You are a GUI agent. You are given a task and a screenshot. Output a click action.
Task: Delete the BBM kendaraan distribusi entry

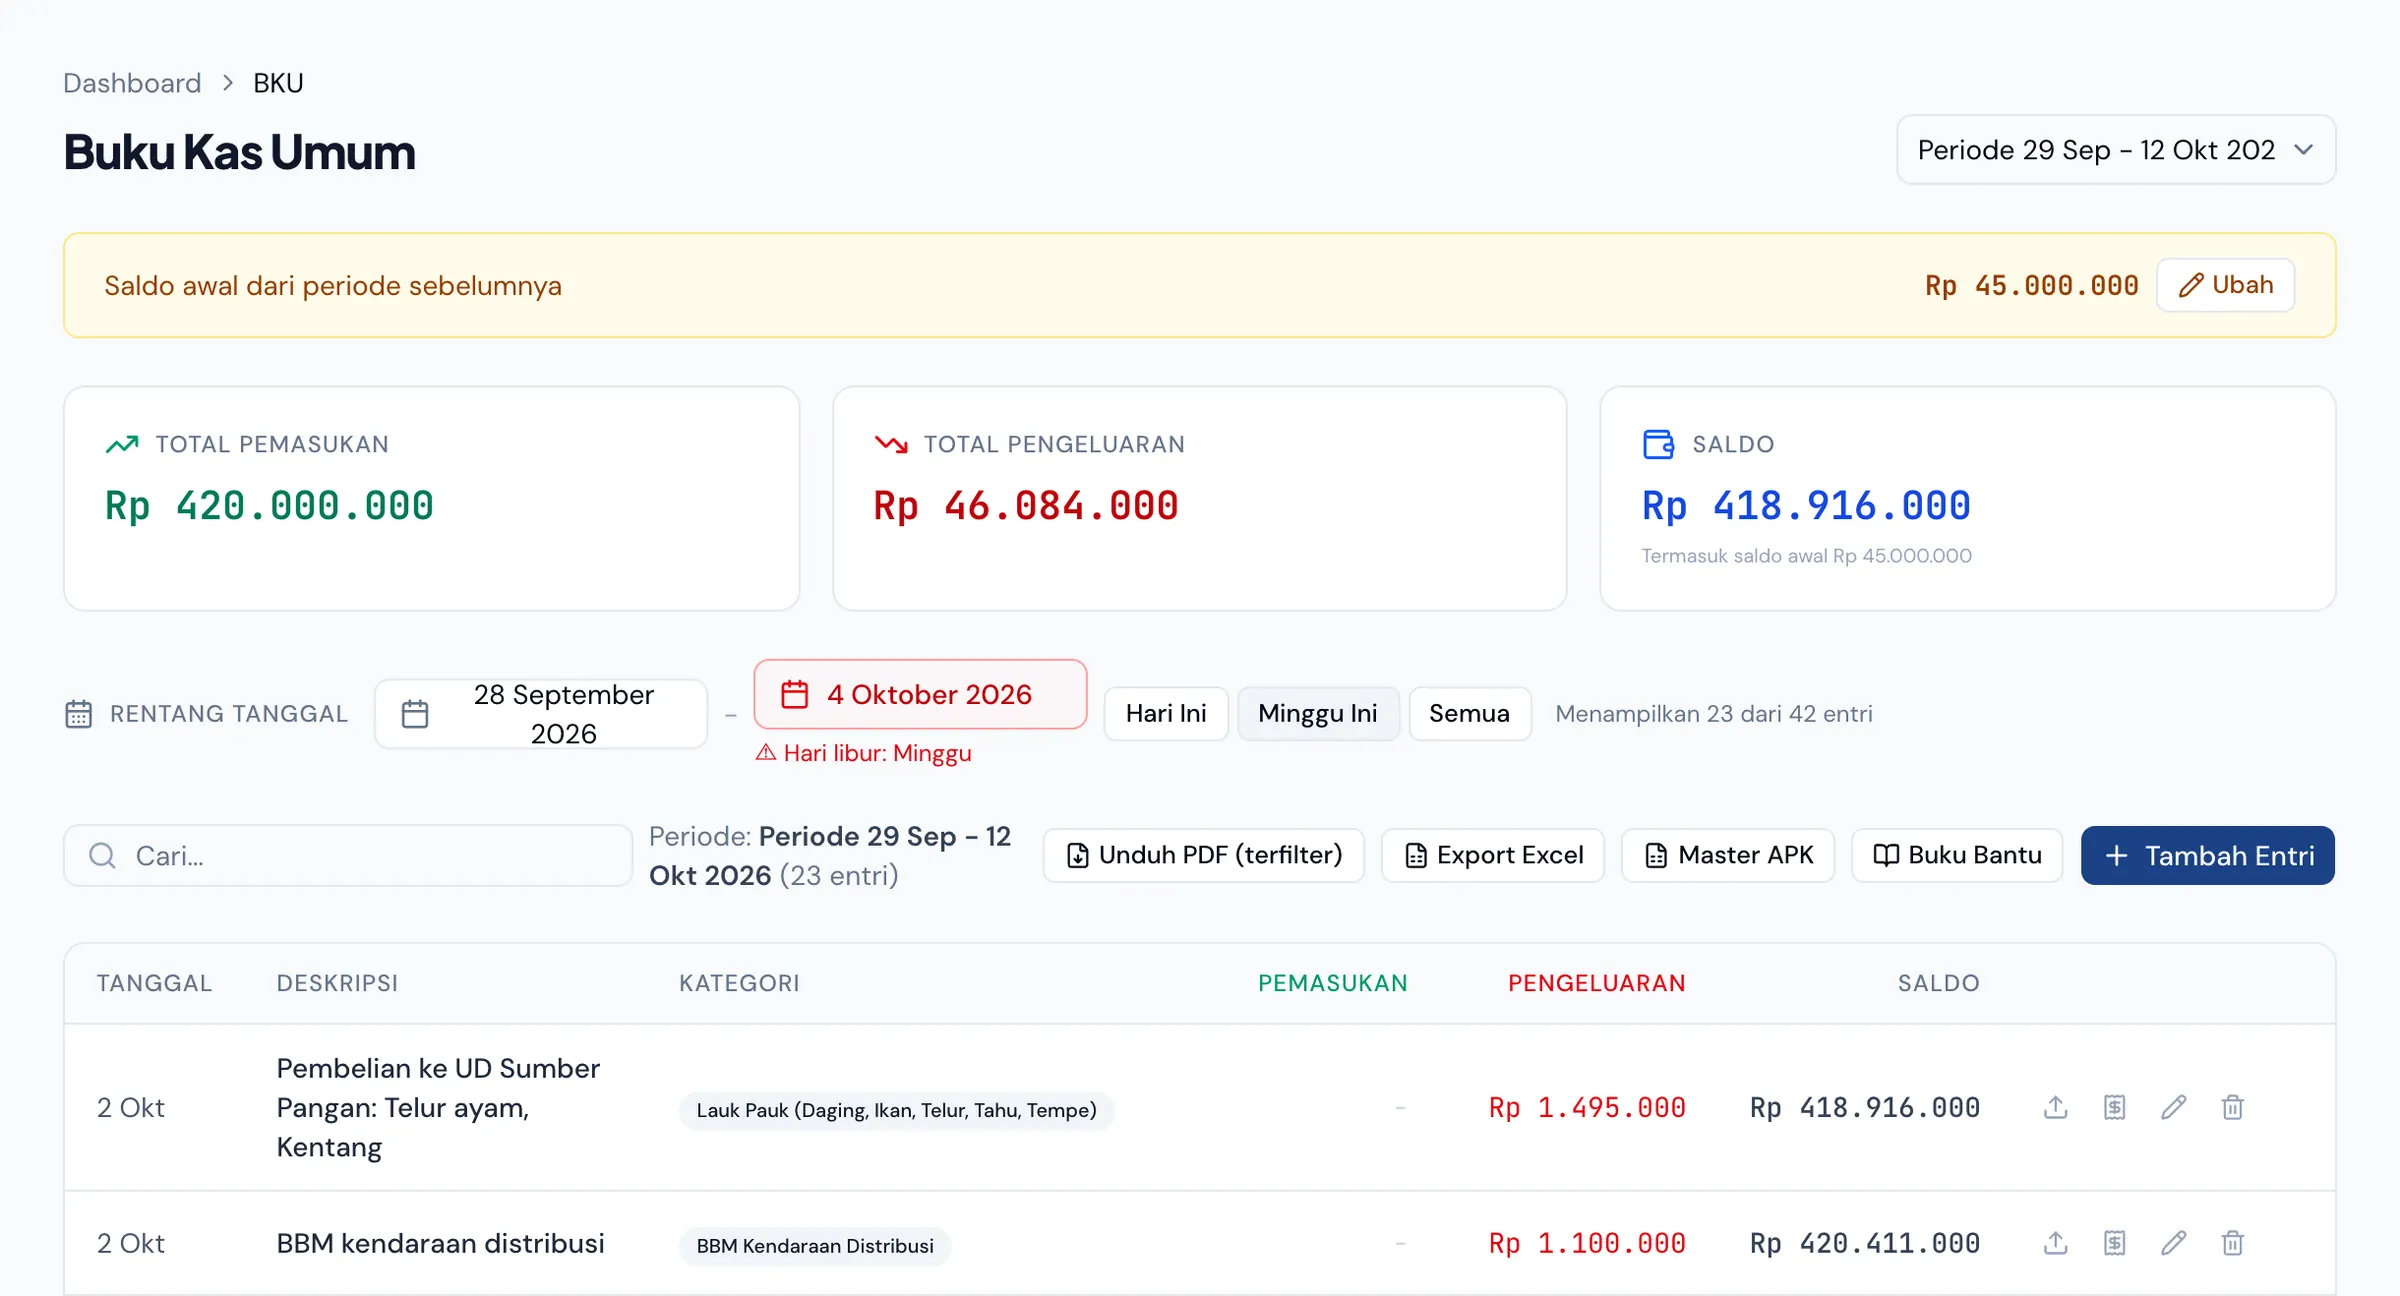[x=2232, y=1243]
